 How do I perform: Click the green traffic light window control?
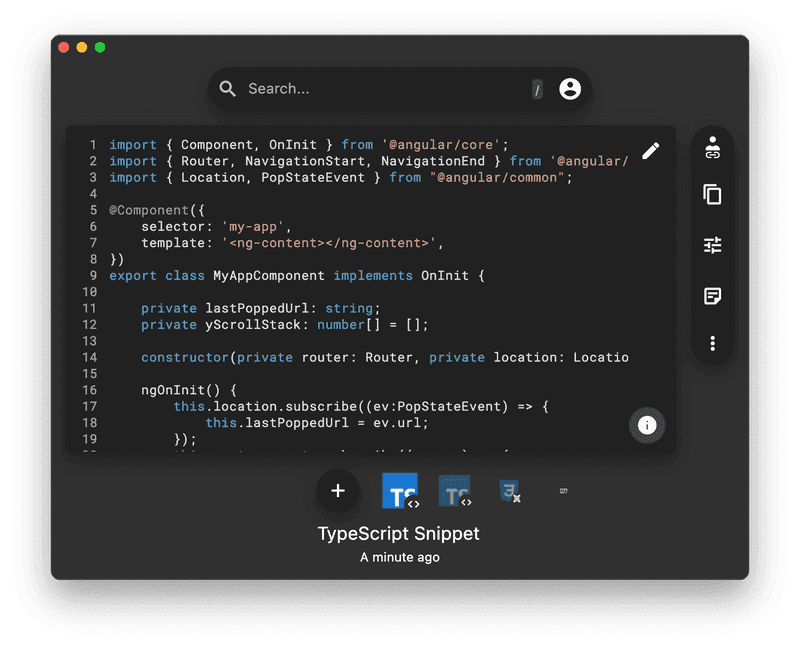coord(99,46)
